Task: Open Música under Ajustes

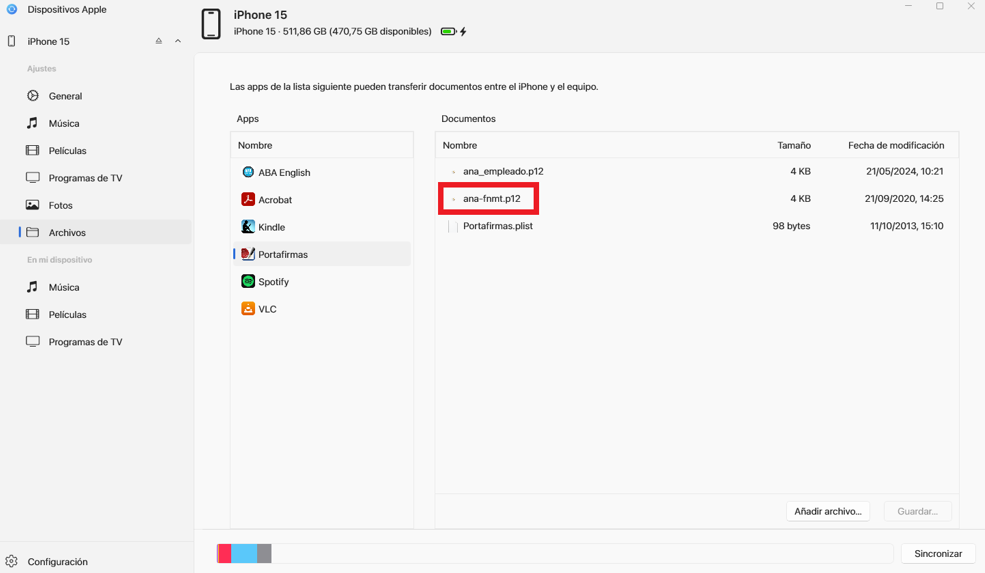Action: (x=95, y=123)
